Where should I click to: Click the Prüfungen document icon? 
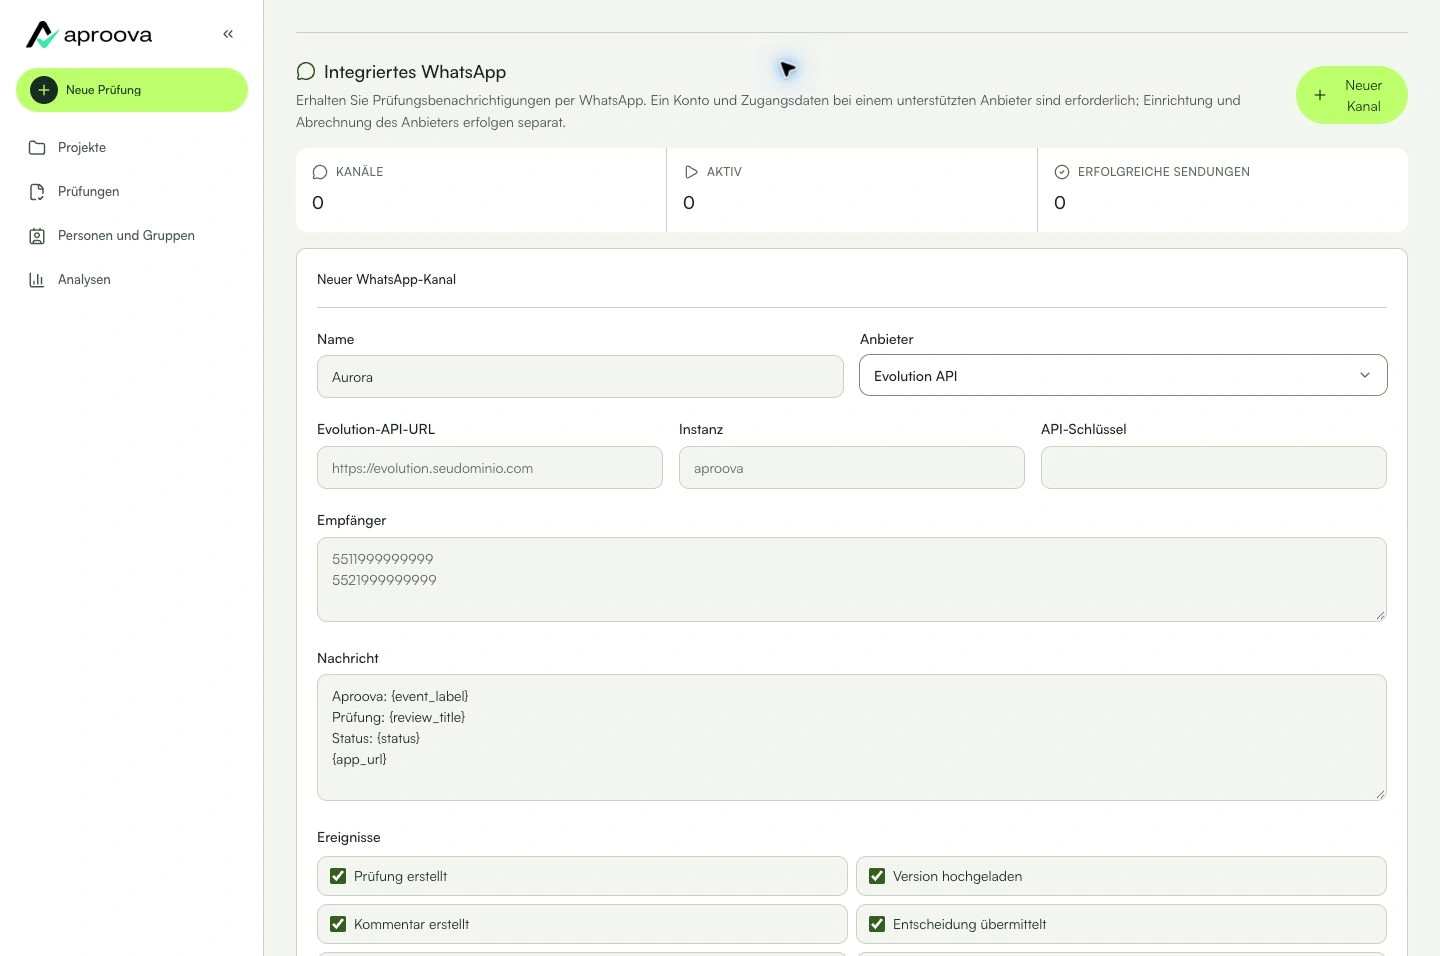tap(37, 192)
